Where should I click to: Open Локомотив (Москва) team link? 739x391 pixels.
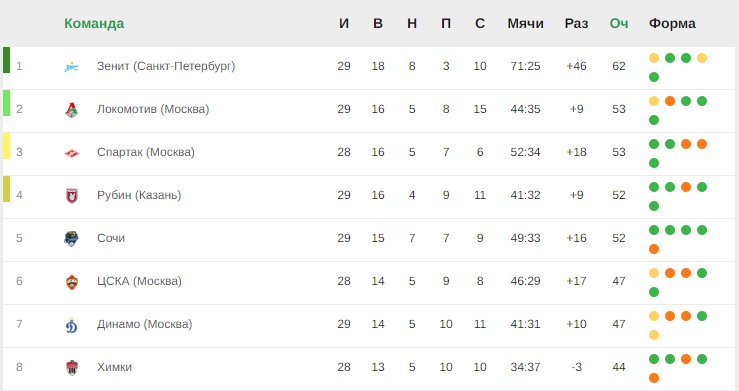153,109
